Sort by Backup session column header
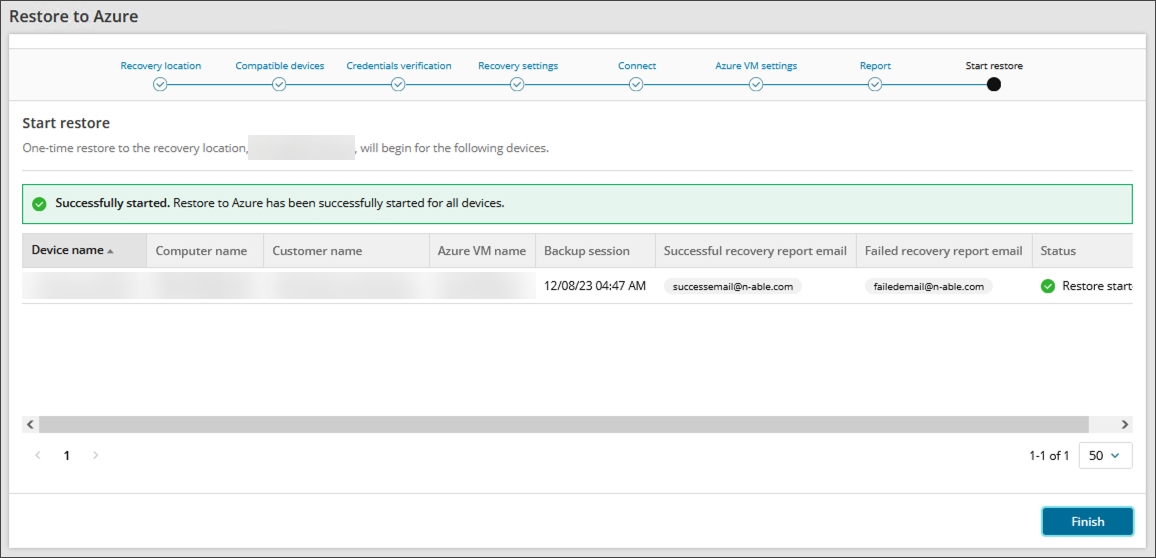Image resolution: width=1156 pixels, height=558 pixels. click(x=587, y=251)
